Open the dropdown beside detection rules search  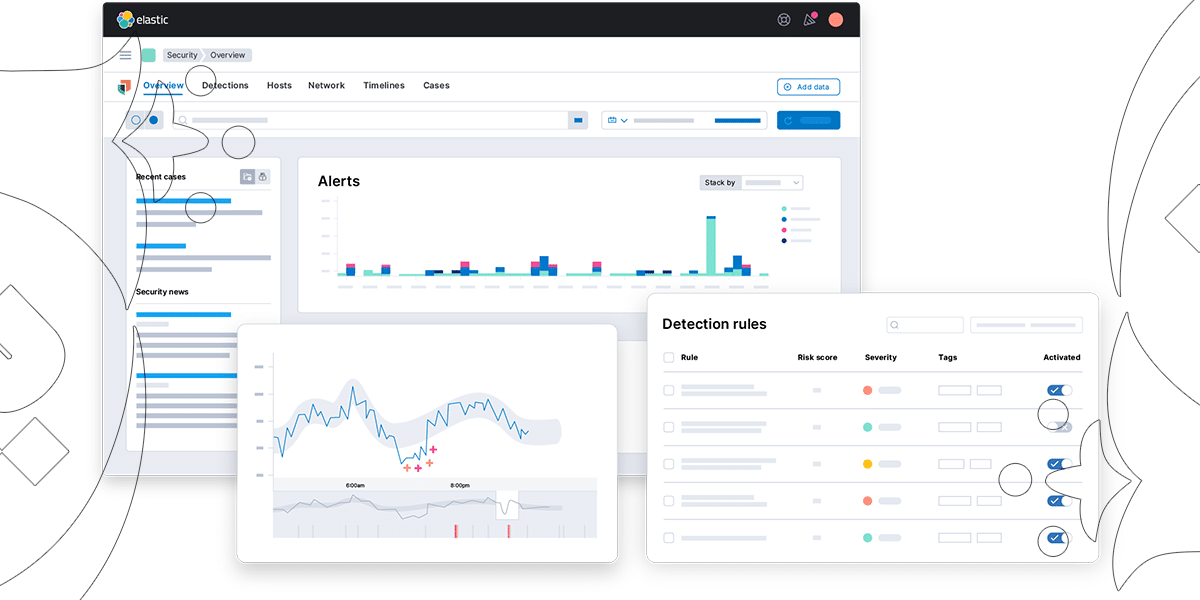click(1026, 325)
